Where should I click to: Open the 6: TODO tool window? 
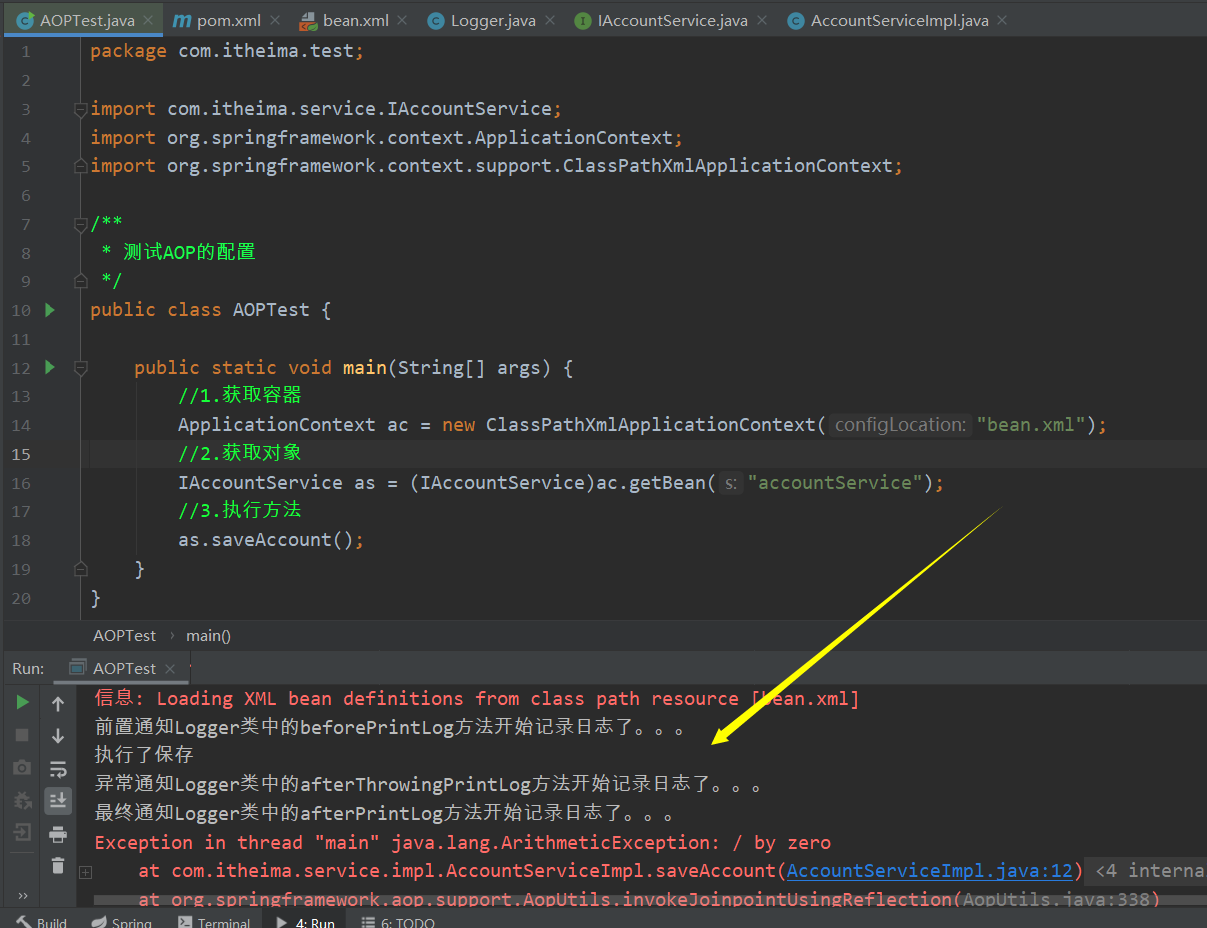397,921
